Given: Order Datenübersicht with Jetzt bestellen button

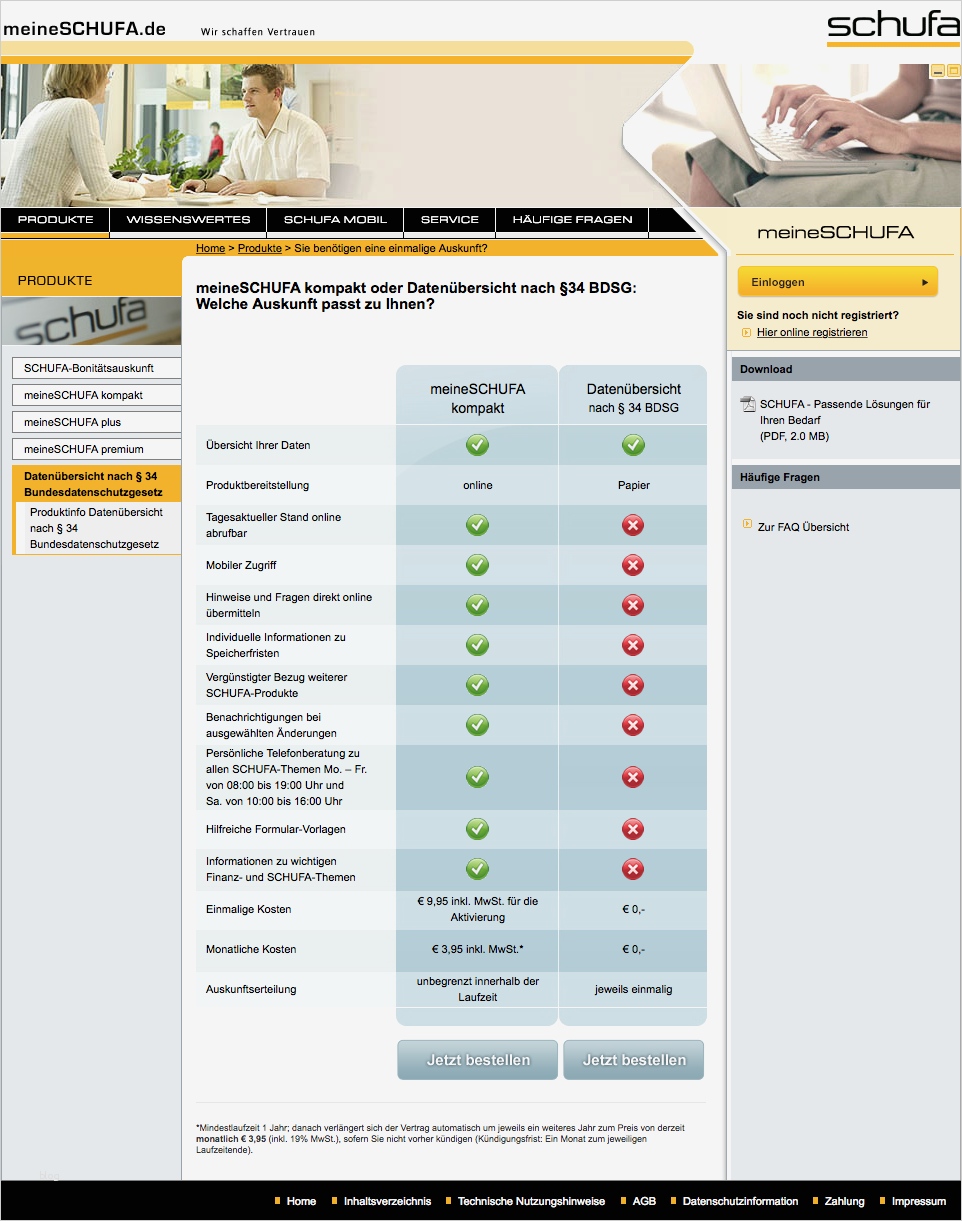Looking at the screenshot, I should pos(634,1060).
